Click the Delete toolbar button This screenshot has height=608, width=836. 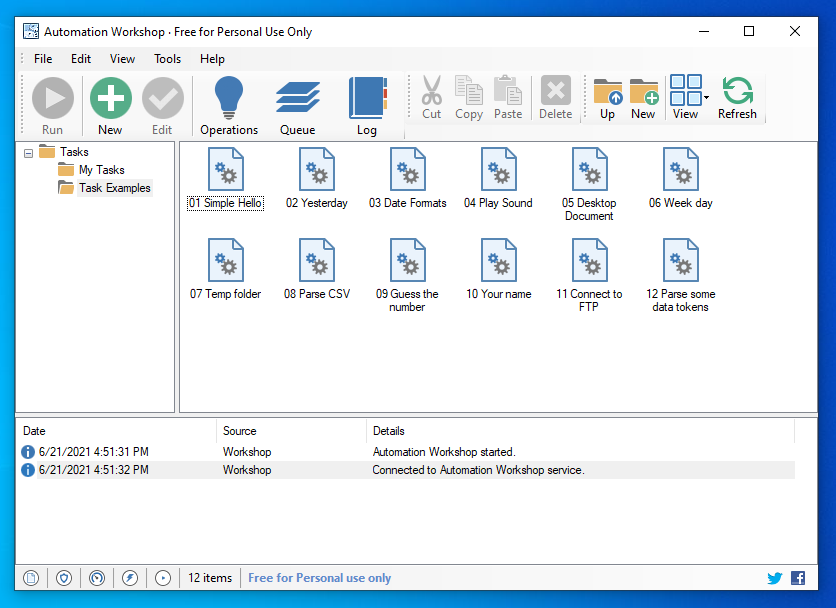click(x=556, y=98)
